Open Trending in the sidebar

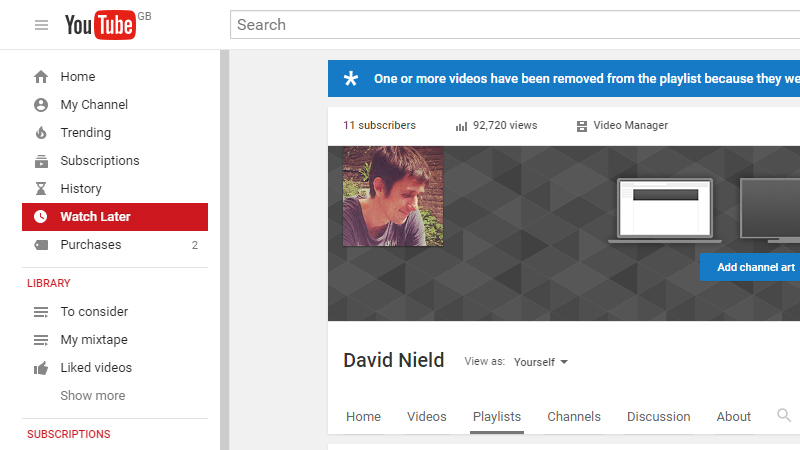115,133
